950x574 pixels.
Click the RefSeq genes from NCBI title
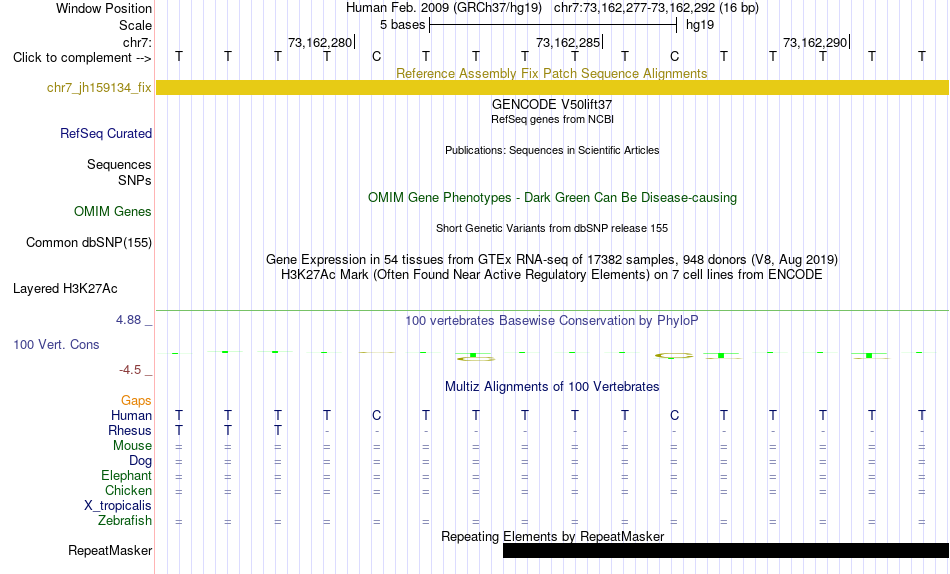click(553, 119)
